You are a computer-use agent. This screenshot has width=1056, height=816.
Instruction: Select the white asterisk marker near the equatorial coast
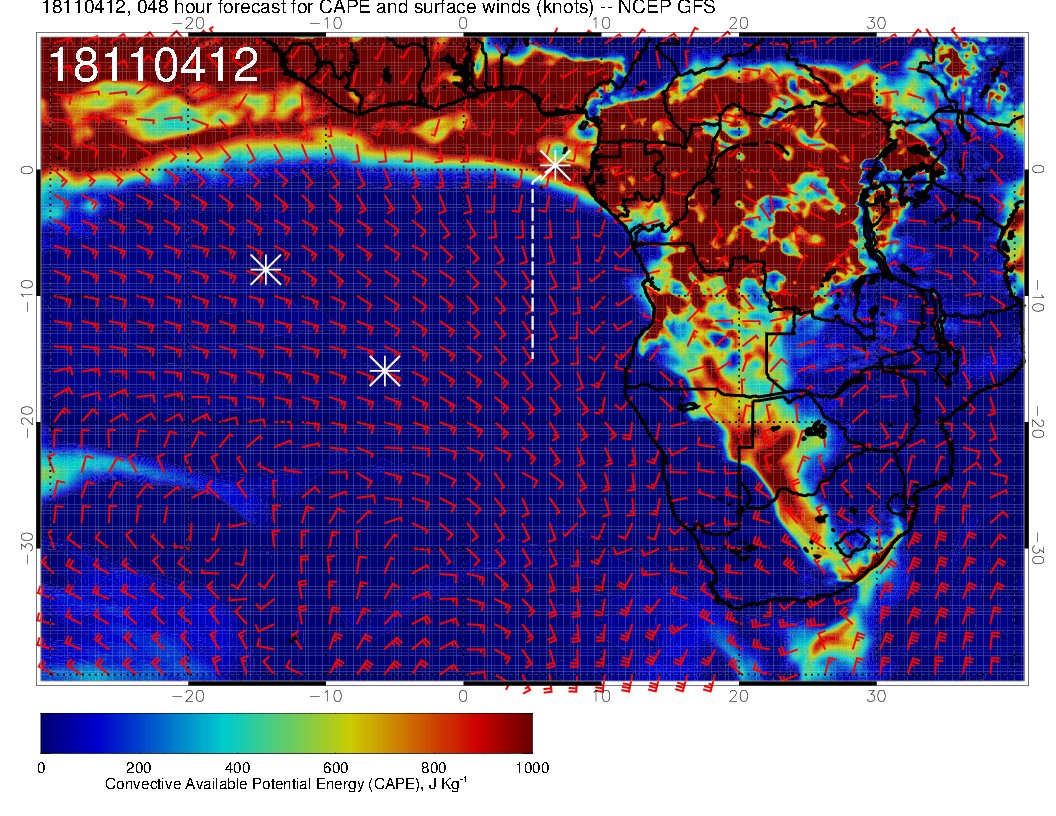[555, 165]
